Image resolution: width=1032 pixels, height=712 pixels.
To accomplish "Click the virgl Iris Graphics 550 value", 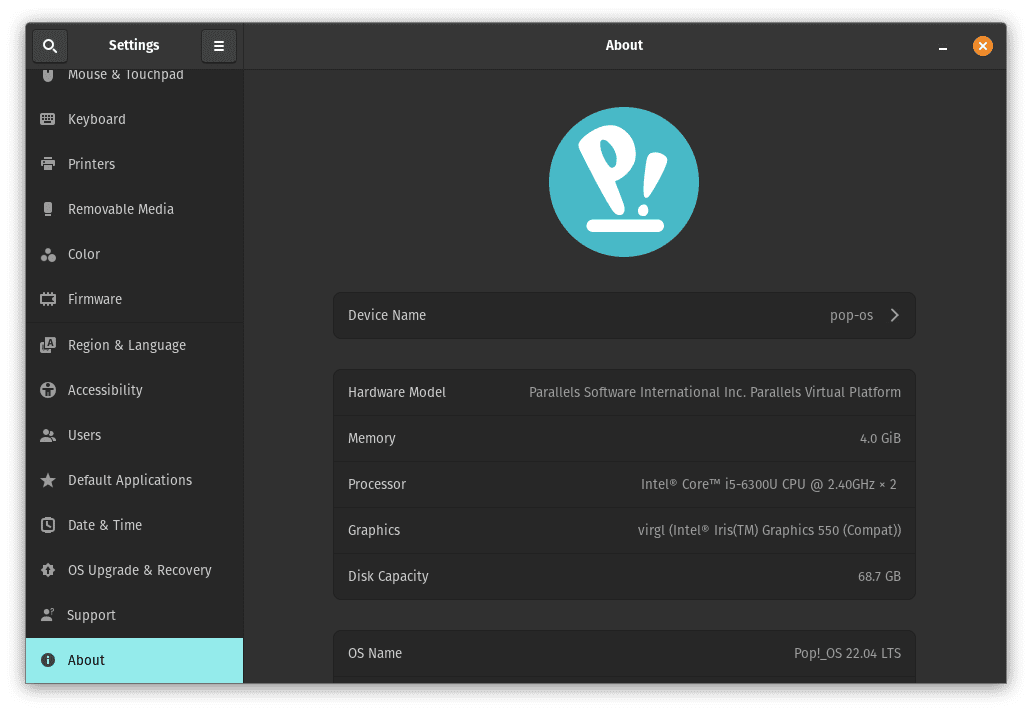I will (x=769, y=530).
